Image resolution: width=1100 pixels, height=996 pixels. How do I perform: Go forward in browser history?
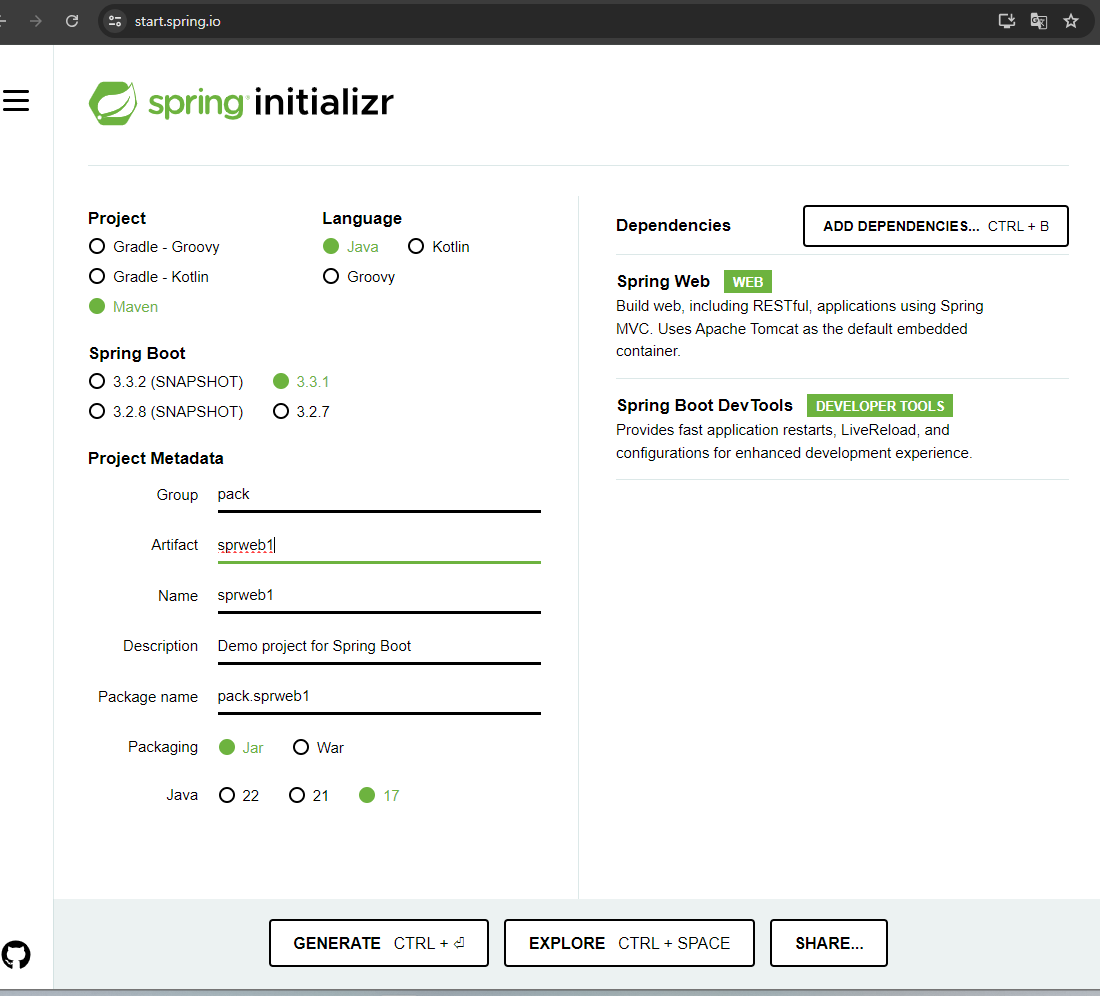(36, 21)
